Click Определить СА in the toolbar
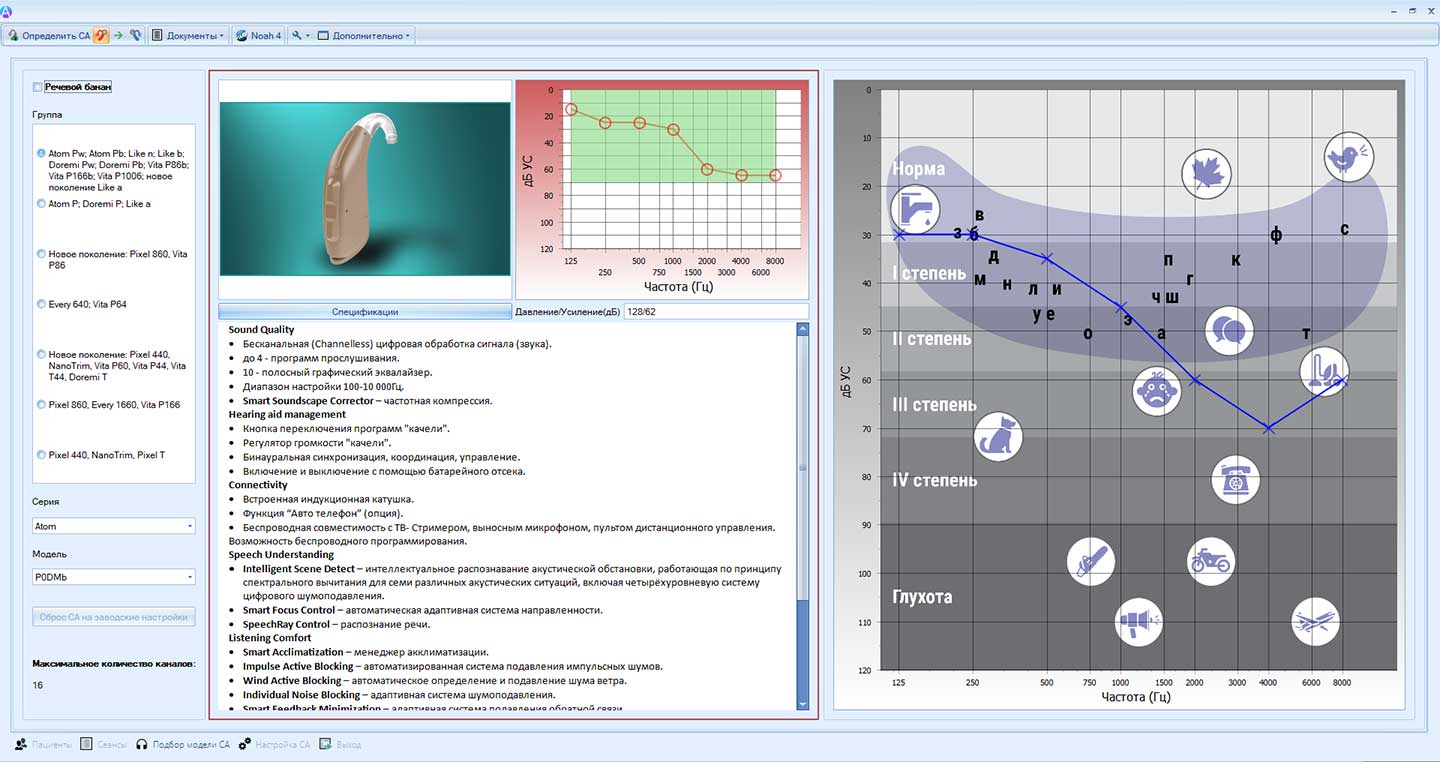 pos(49,36)
